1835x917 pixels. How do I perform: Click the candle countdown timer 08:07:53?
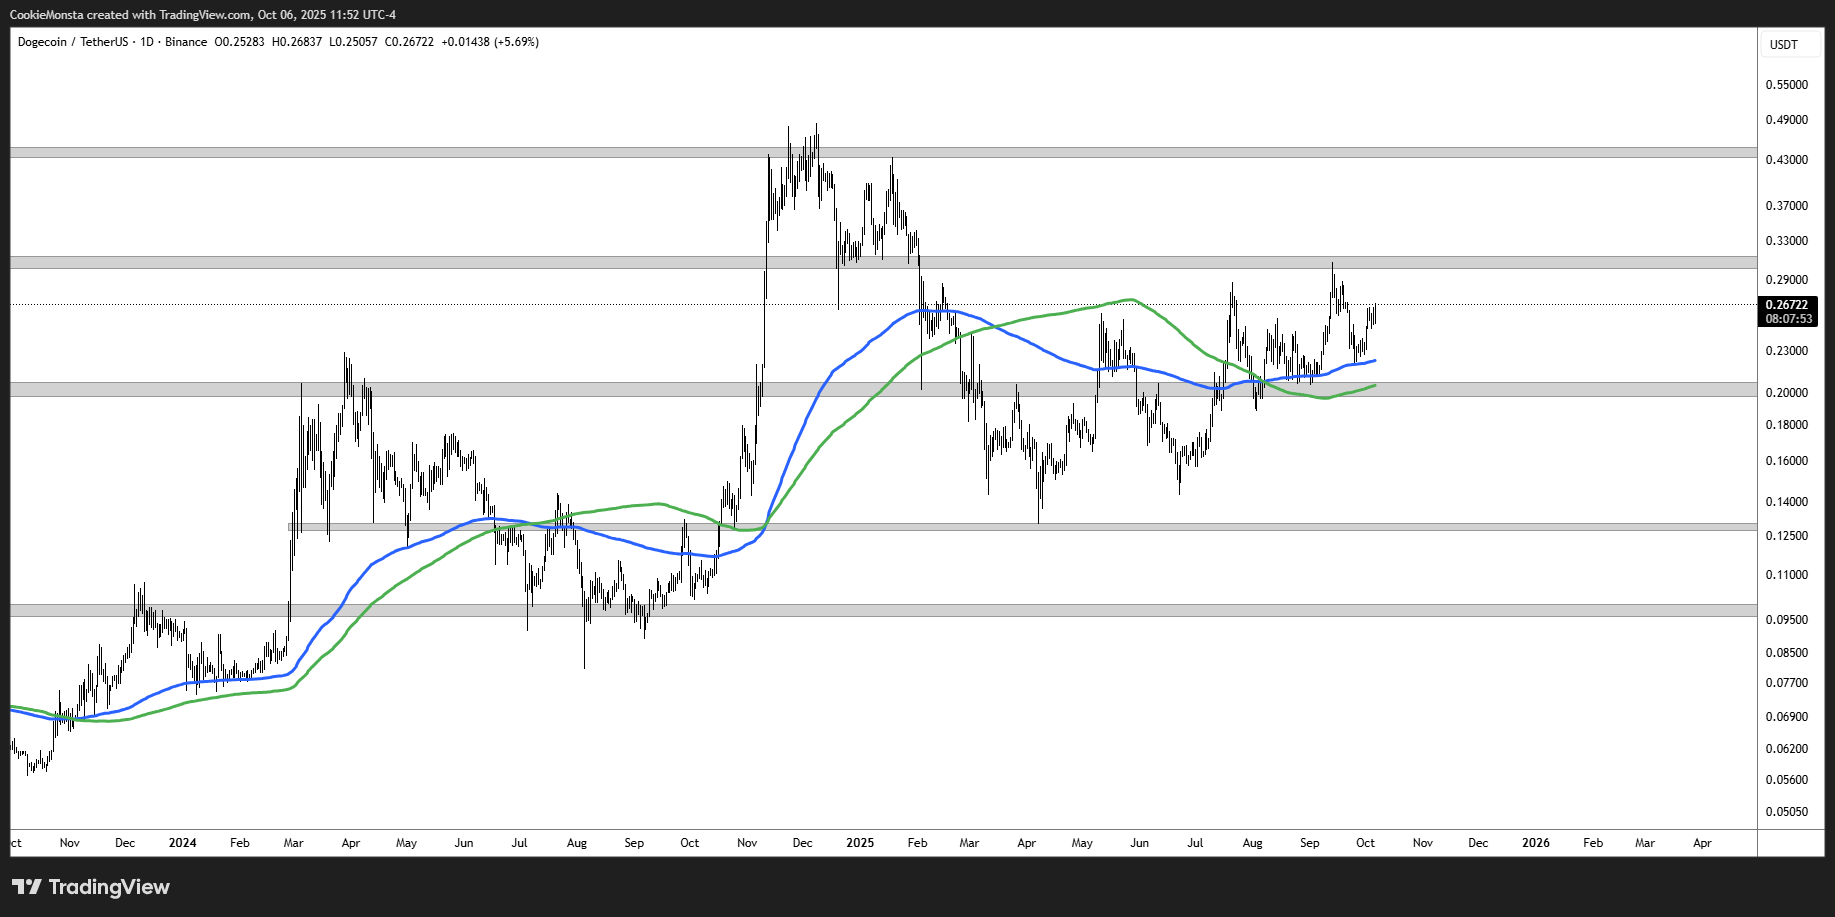click(1788, 320)
